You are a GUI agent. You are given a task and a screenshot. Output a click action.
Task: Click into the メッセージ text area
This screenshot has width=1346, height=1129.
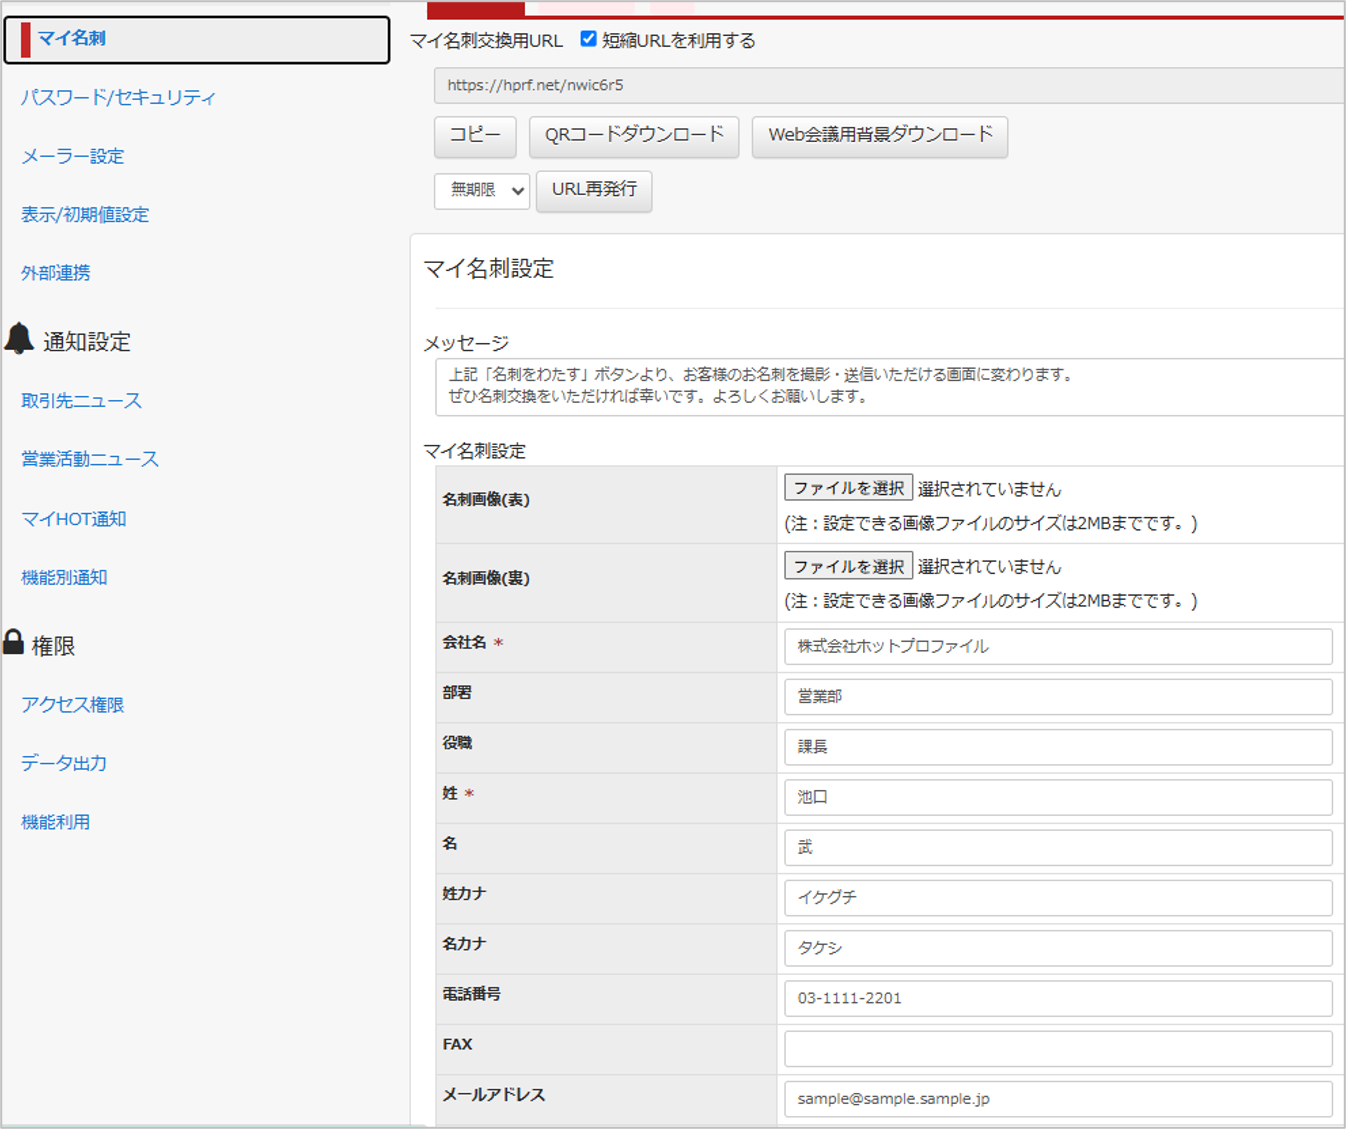[889, 386]
